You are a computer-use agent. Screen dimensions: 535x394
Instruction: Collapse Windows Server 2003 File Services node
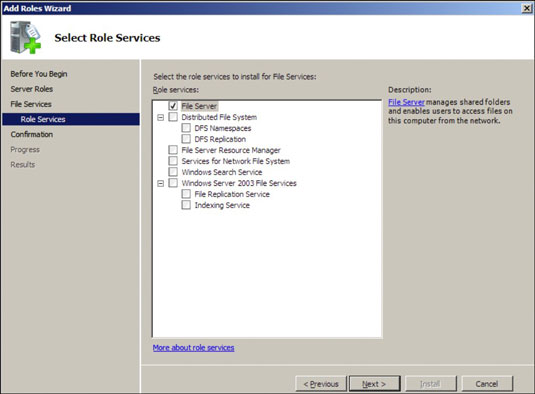(160, 184)
